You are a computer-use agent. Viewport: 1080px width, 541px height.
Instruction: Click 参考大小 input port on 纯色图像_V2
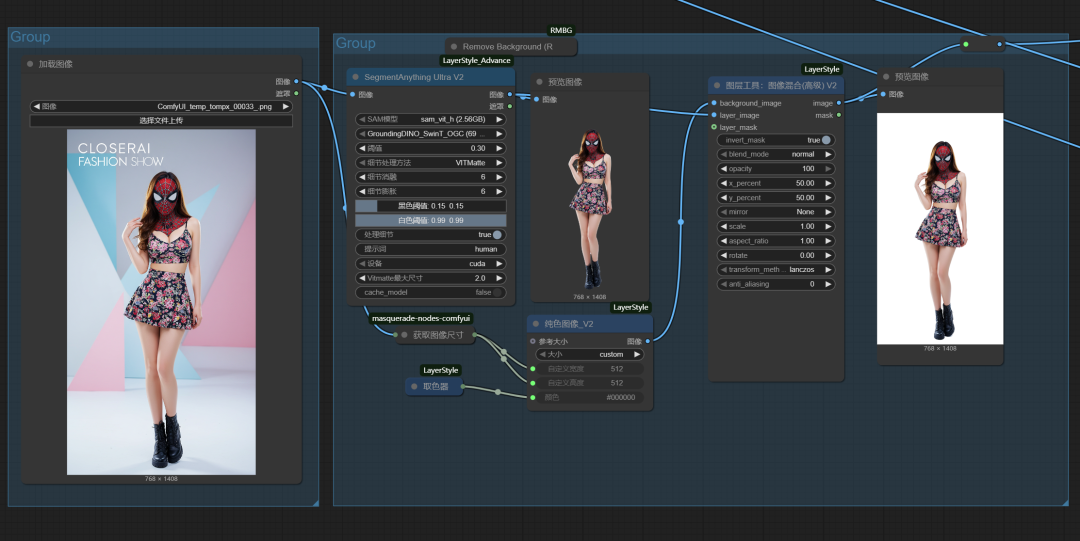tap(532, 341)
